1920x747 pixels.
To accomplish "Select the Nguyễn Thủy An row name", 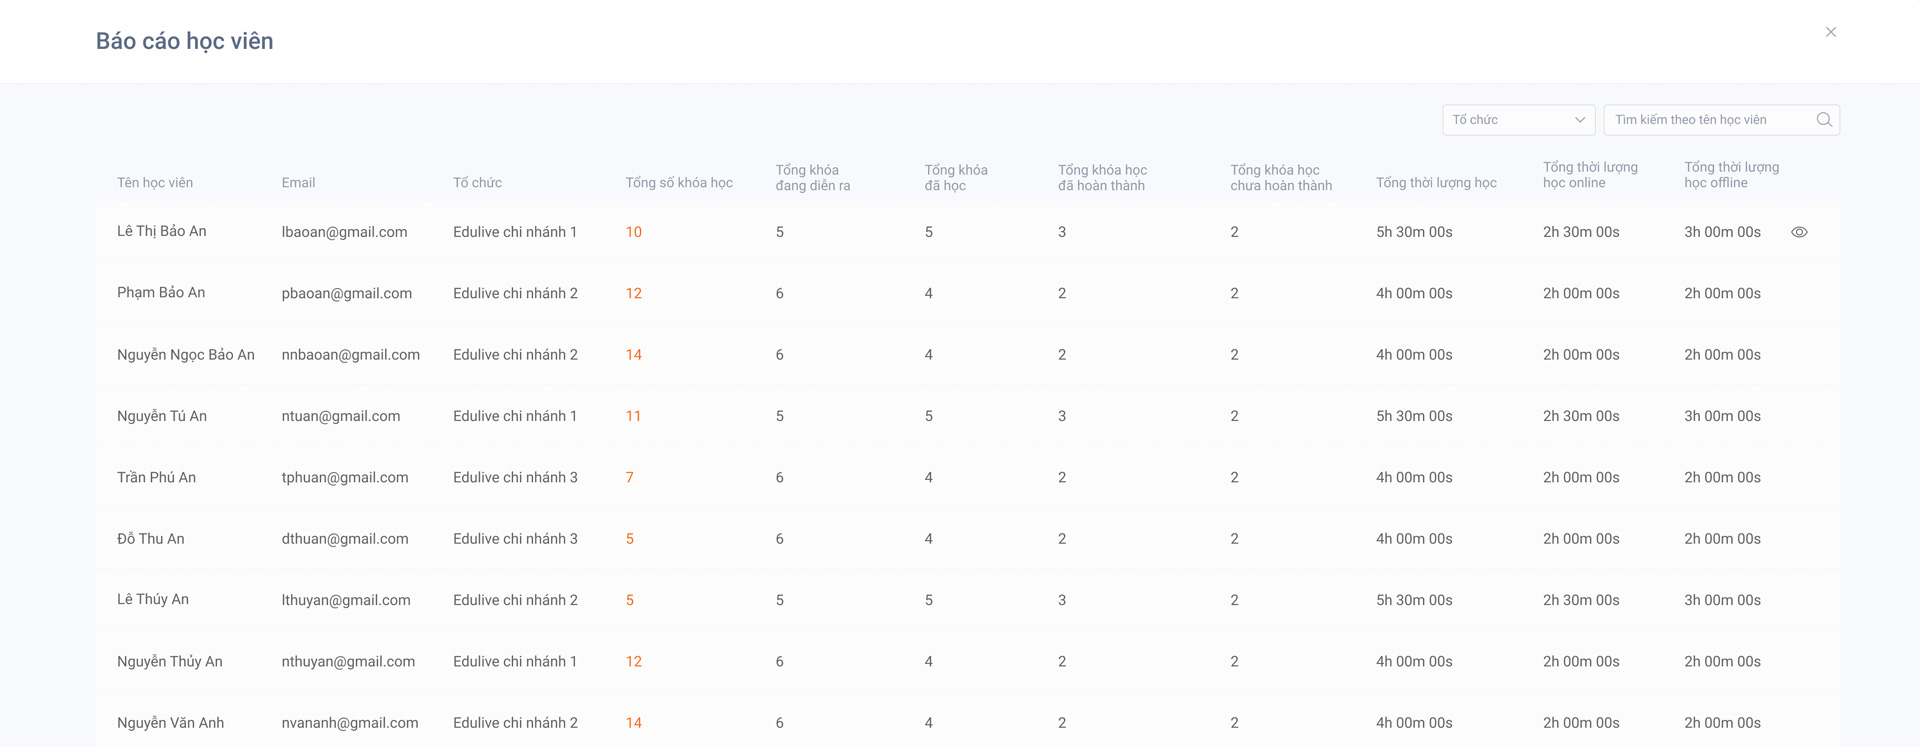I will 170,661.
